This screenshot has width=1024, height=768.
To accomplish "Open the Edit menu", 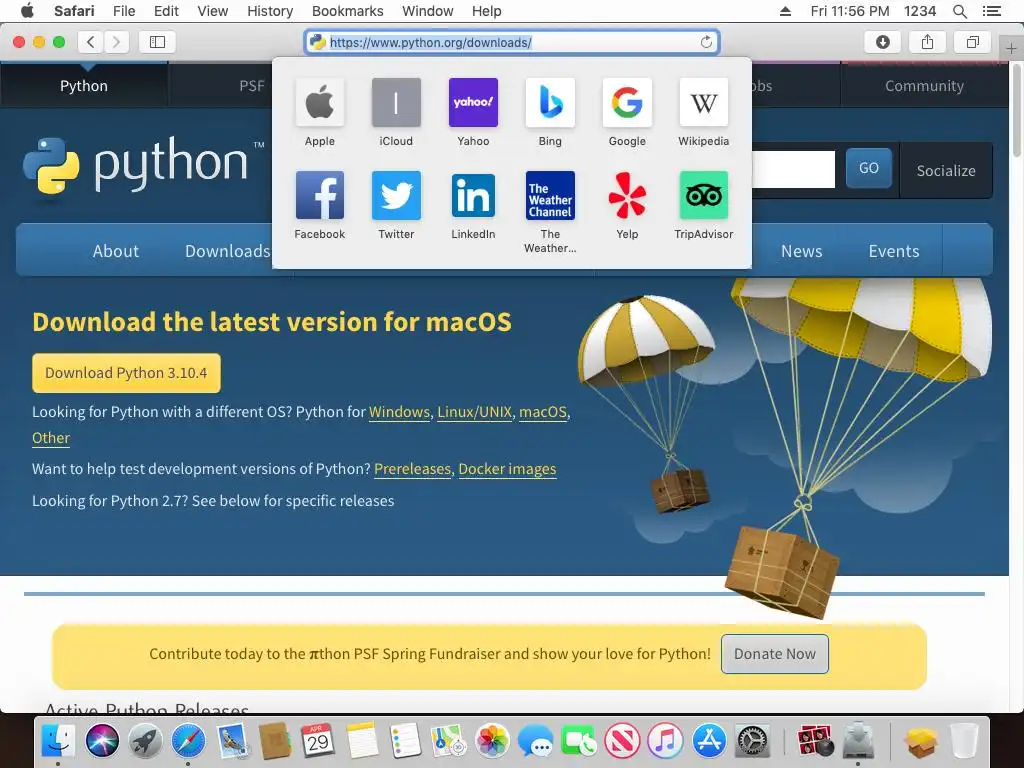I will coord(166,11).
